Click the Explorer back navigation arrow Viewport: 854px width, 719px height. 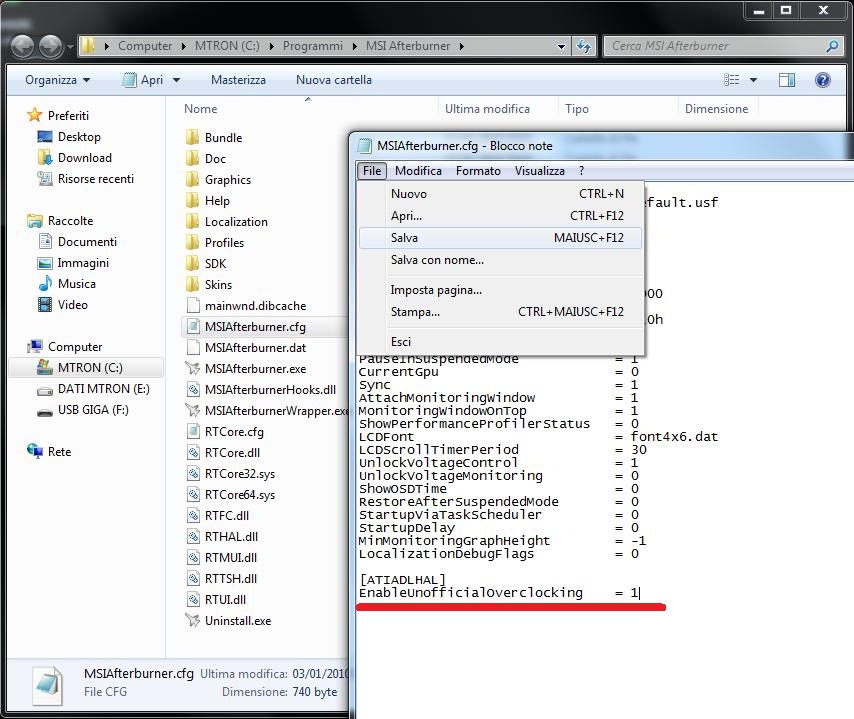point(23,46)
